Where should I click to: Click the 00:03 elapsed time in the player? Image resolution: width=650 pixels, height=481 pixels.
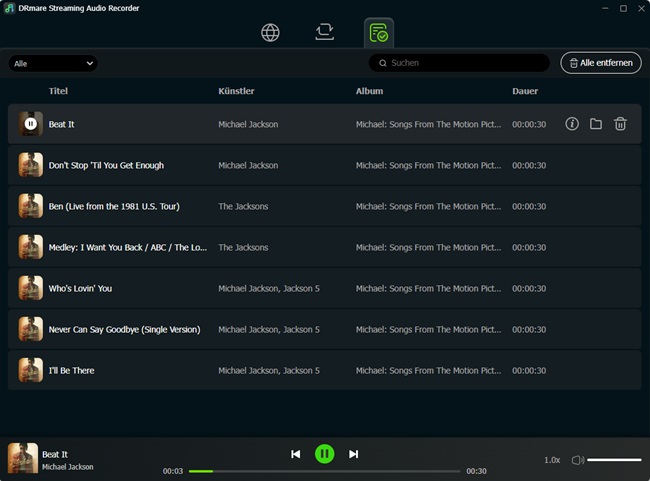tap(173, 471)
